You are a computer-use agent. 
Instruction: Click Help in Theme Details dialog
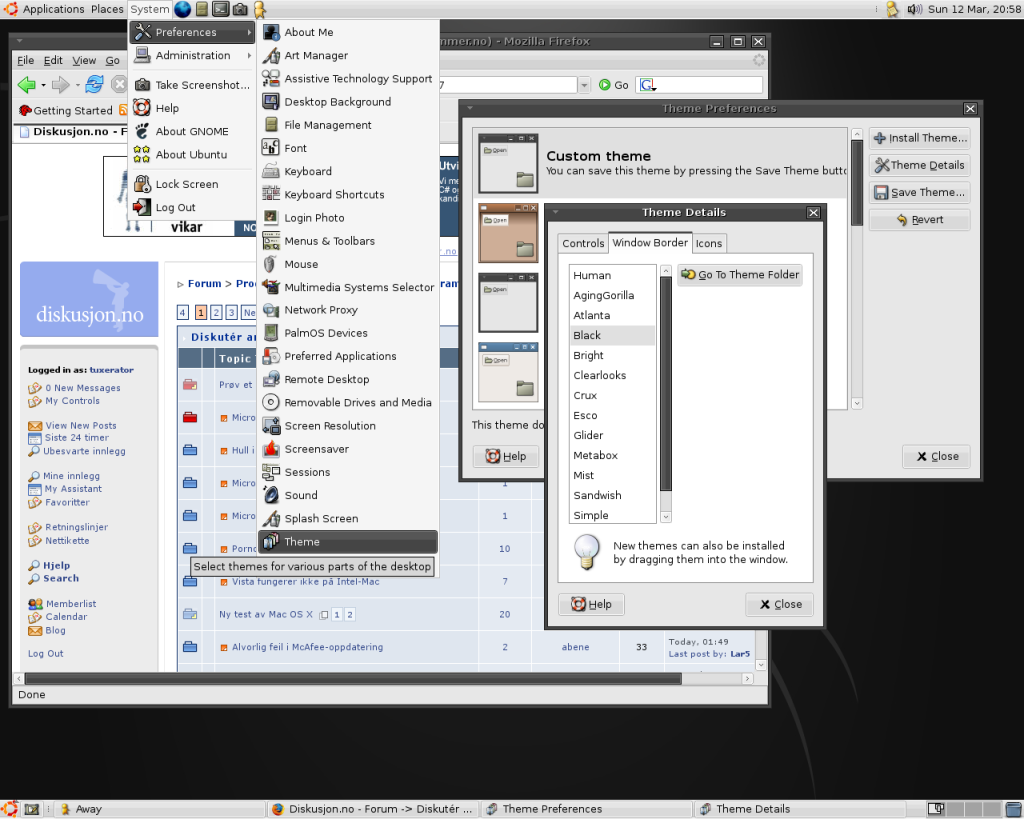click(591, 604)
